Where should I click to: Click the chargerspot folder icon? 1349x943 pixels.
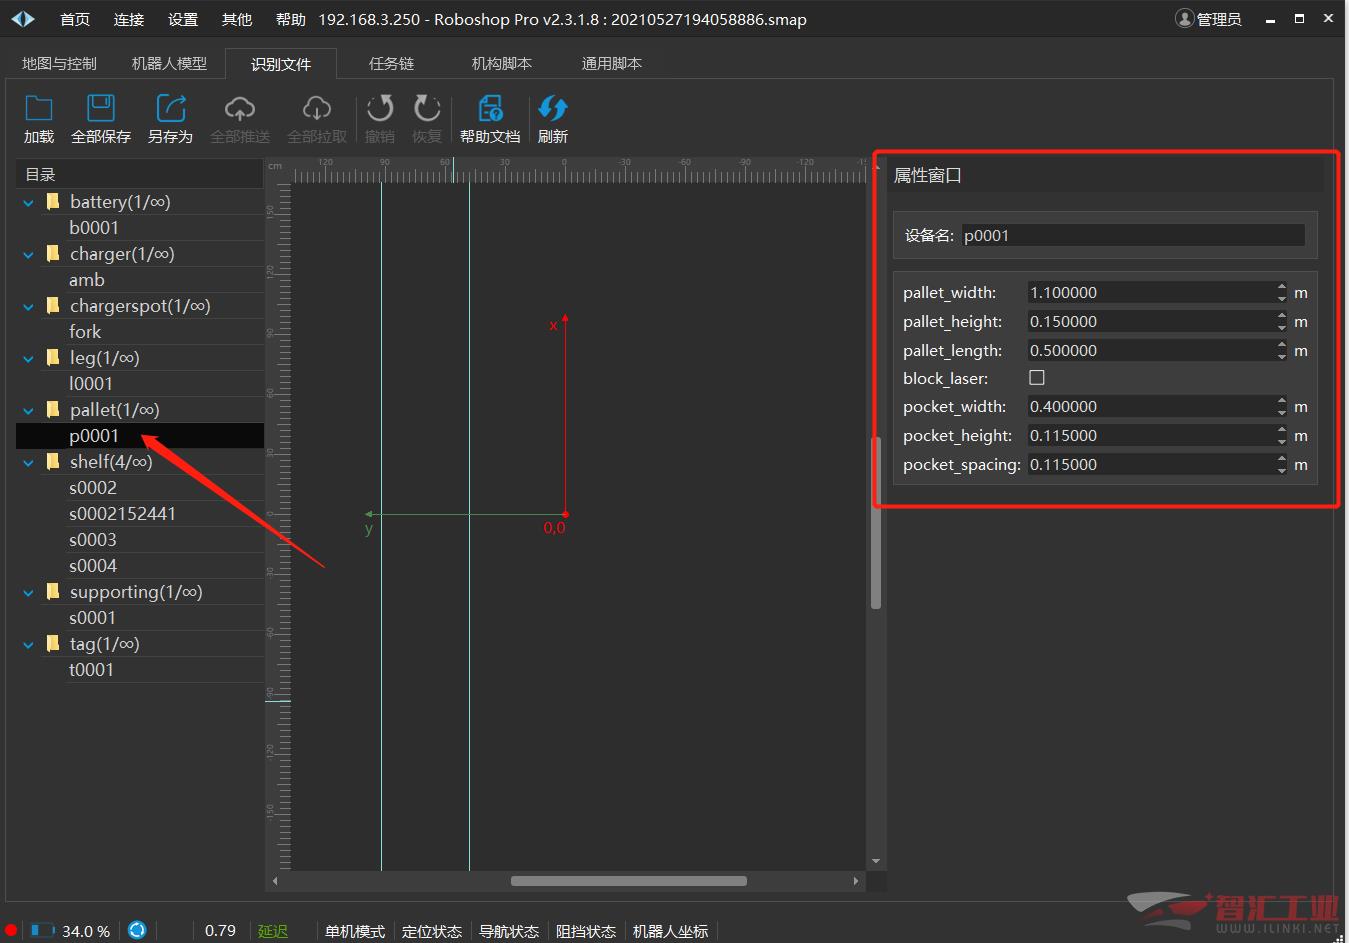(x=53, y=305)
